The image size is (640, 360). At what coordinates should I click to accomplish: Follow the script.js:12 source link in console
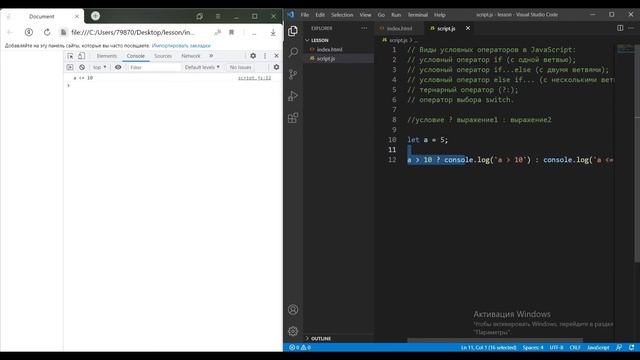tap(254, 78)
